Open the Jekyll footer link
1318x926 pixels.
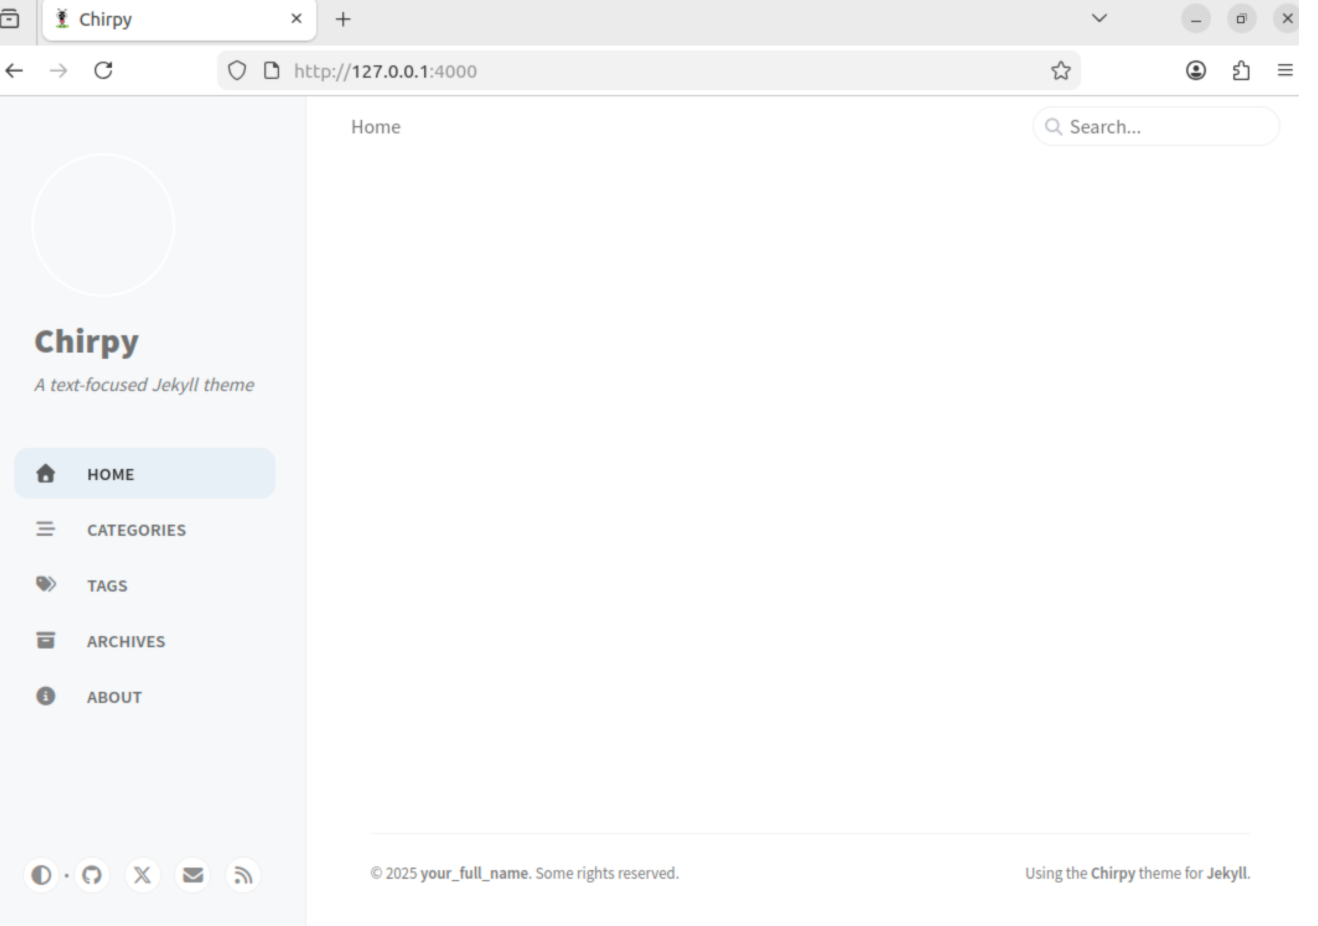(1227, 873)
